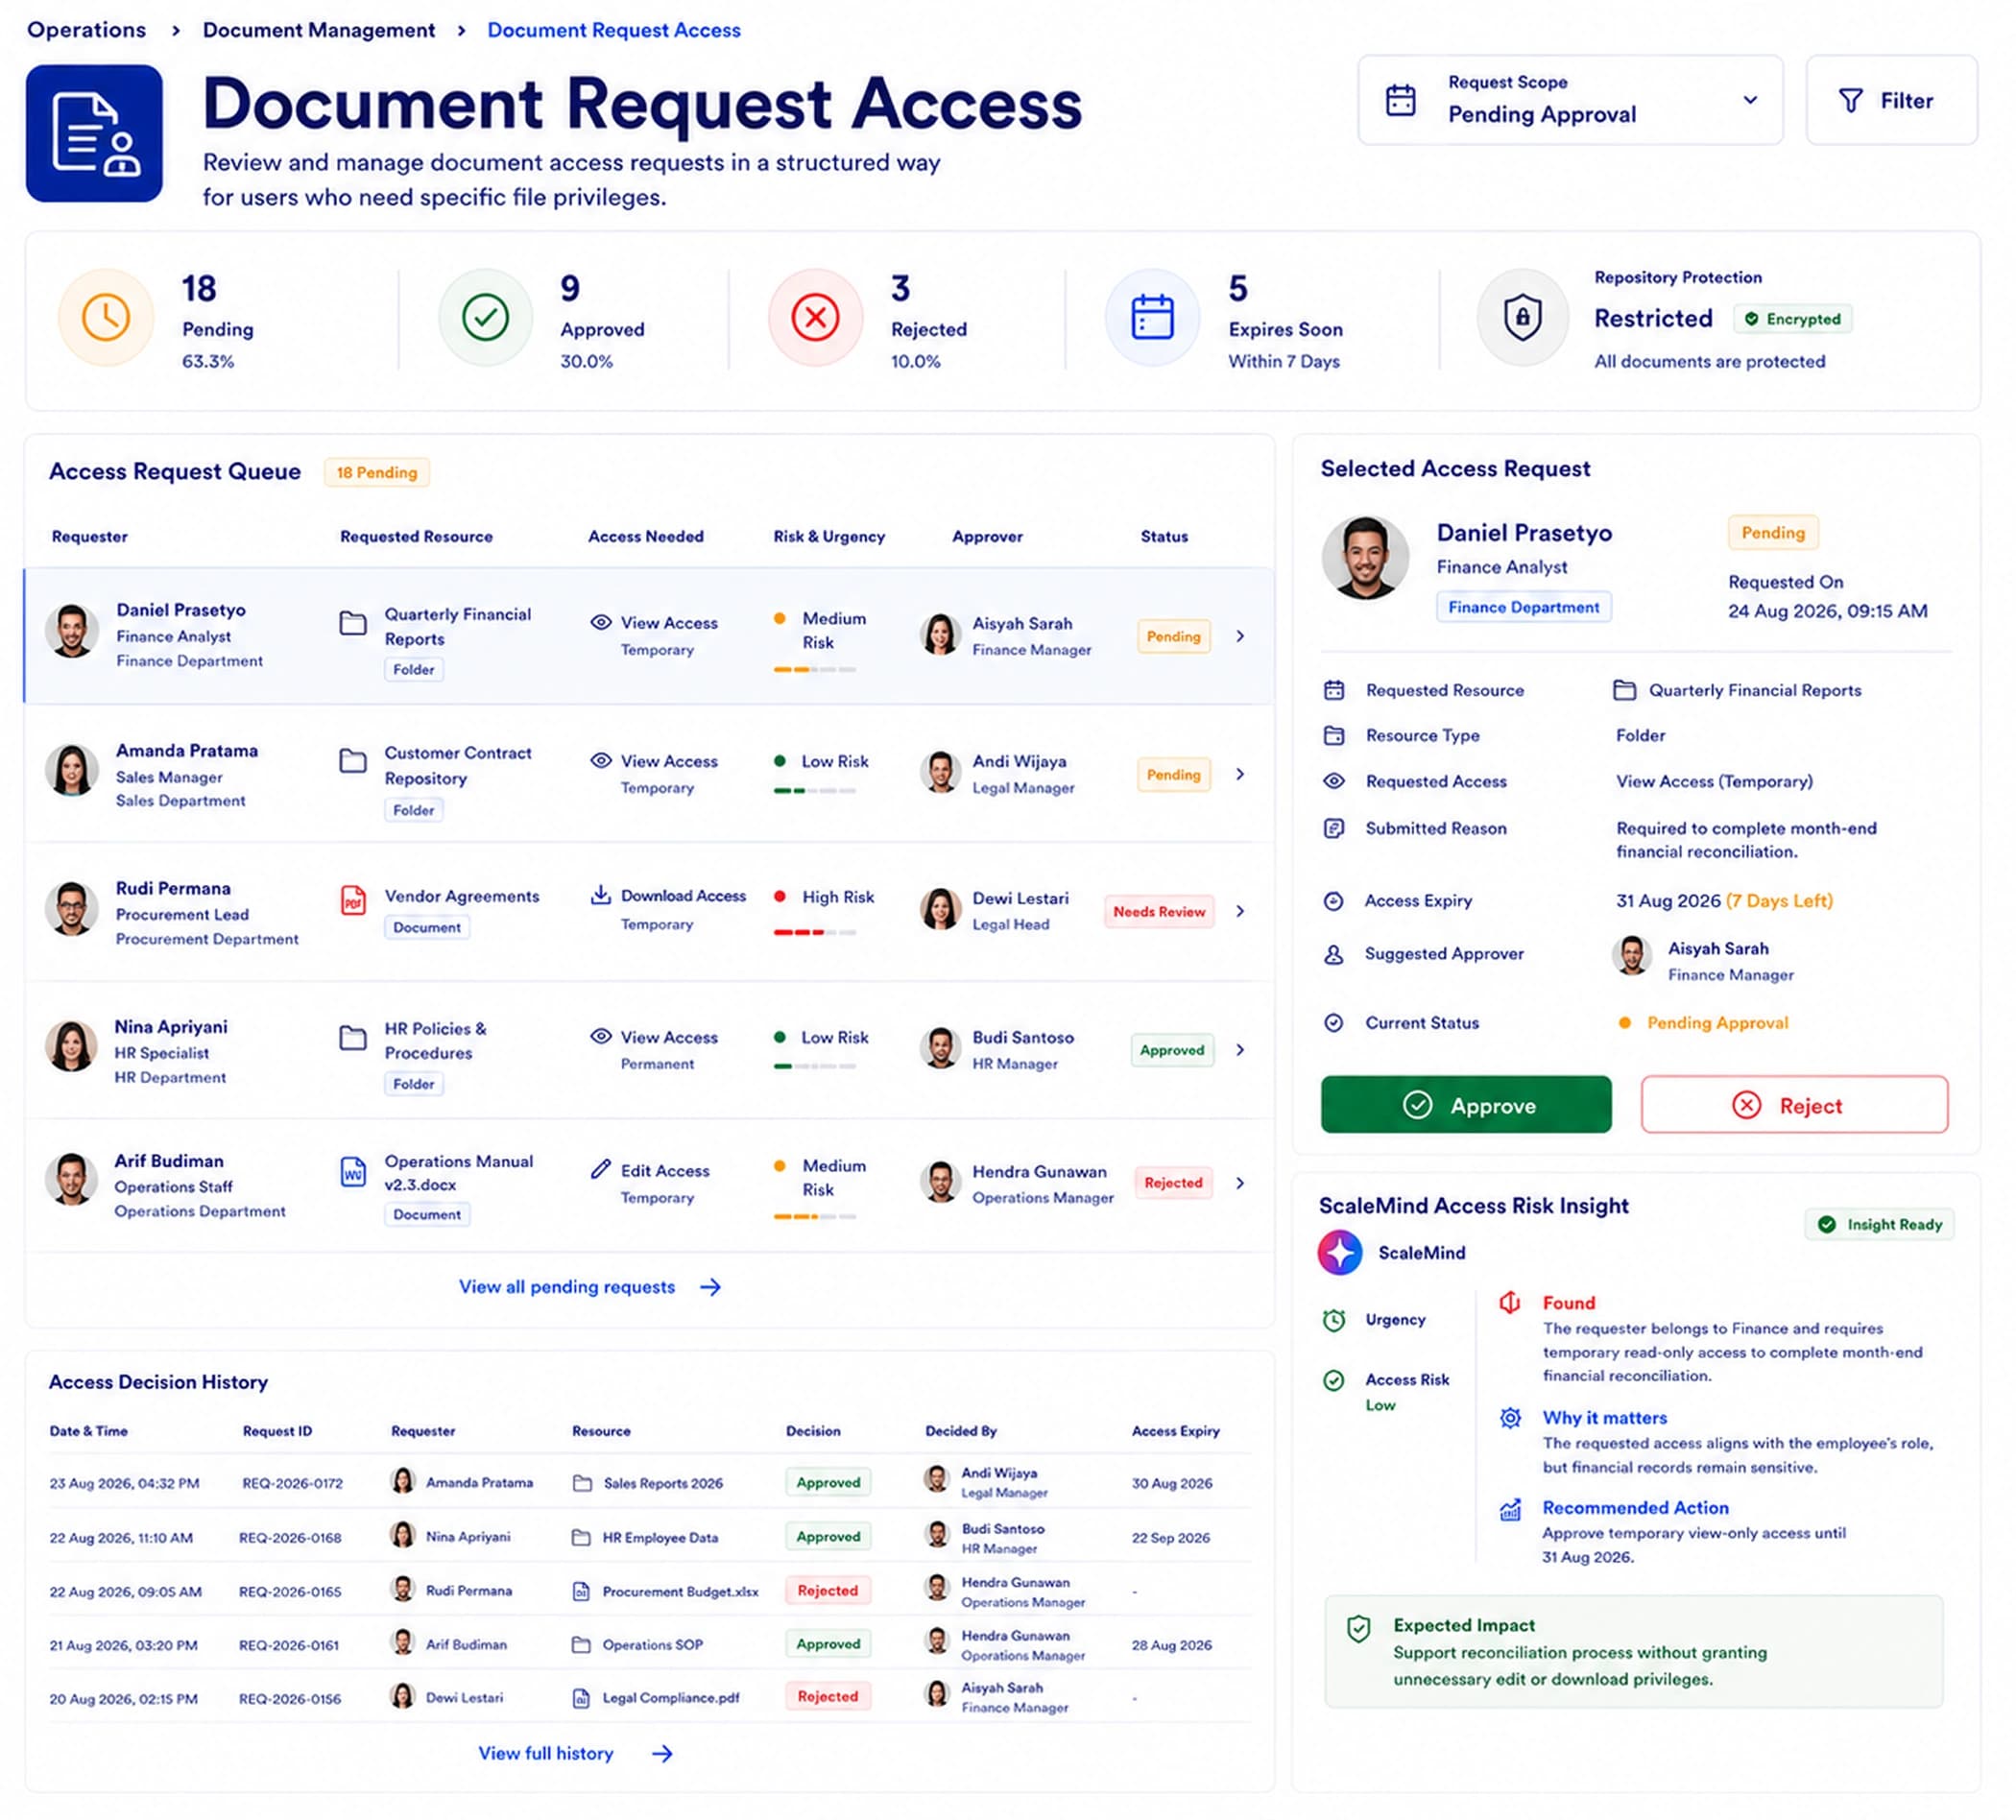
Task: Click the Submitted Reason note icon
Action: point(1333,828)
